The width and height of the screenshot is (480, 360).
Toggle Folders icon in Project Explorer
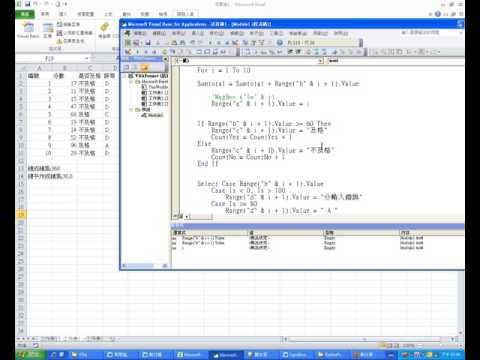click(144, 67)
